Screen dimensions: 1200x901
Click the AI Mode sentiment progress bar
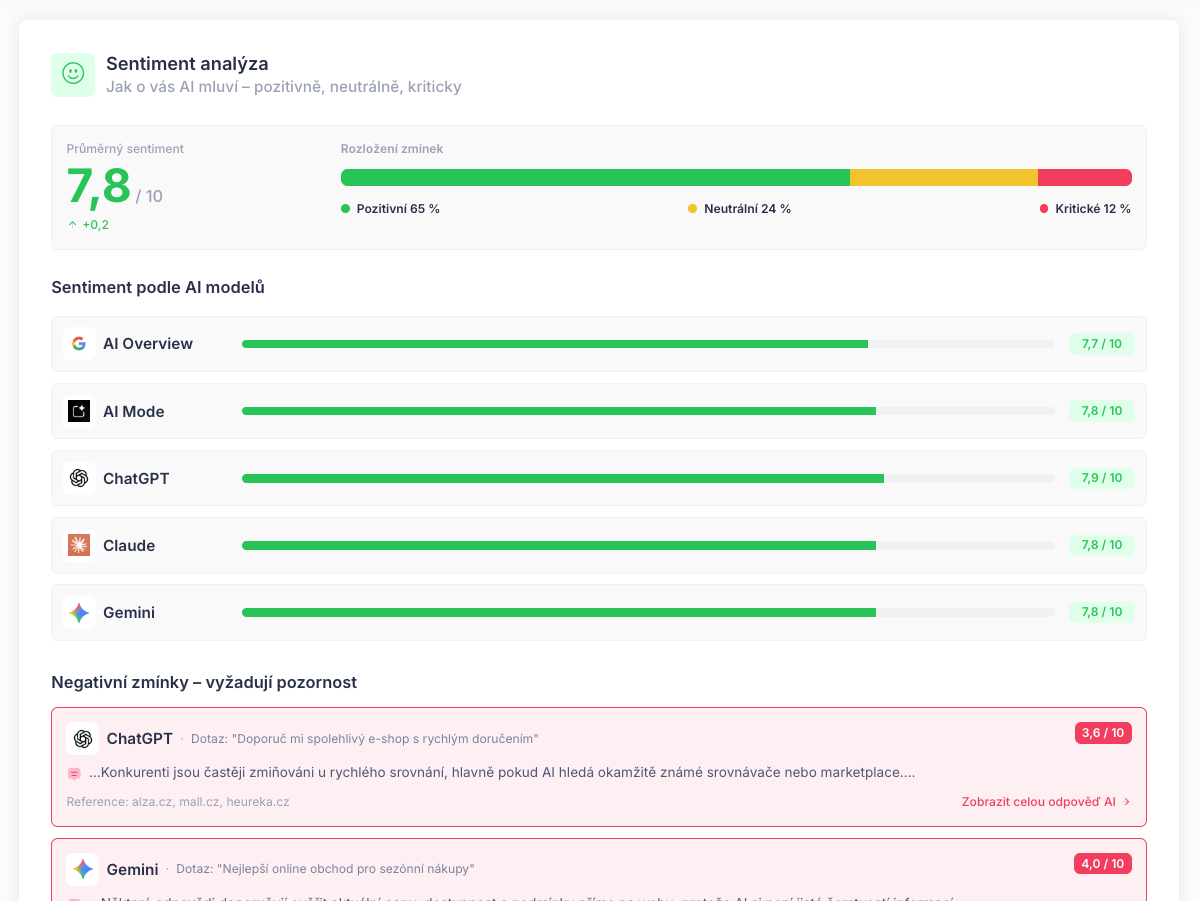648,411
